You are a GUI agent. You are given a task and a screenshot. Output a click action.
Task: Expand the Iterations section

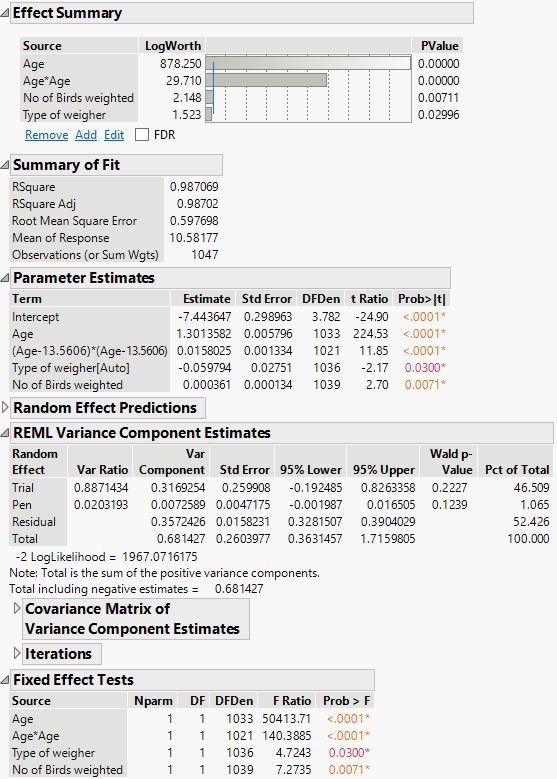[x=17, y=654]
